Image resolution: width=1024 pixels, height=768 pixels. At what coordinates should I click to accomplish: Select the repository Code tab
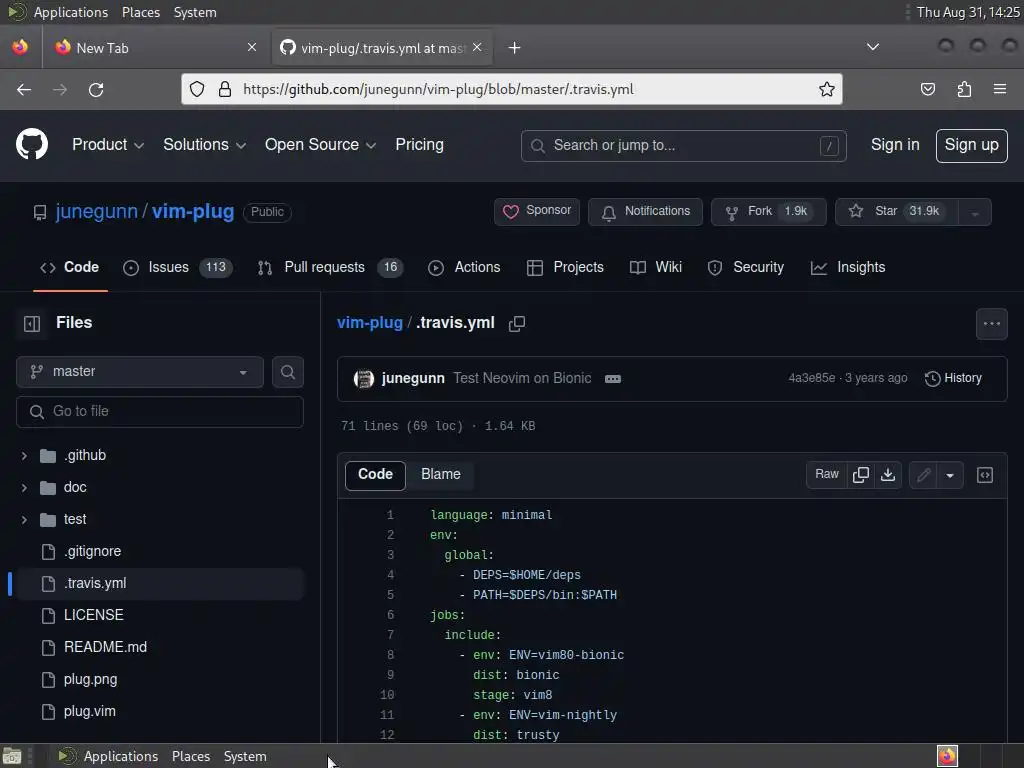coord(70,268)
